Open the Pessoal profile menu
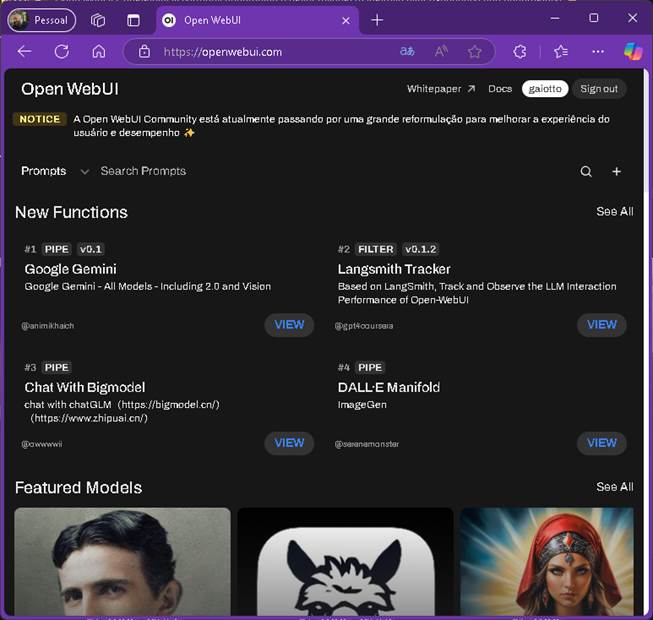Screen dimensions: 653x620 click(x=42, y=20)
